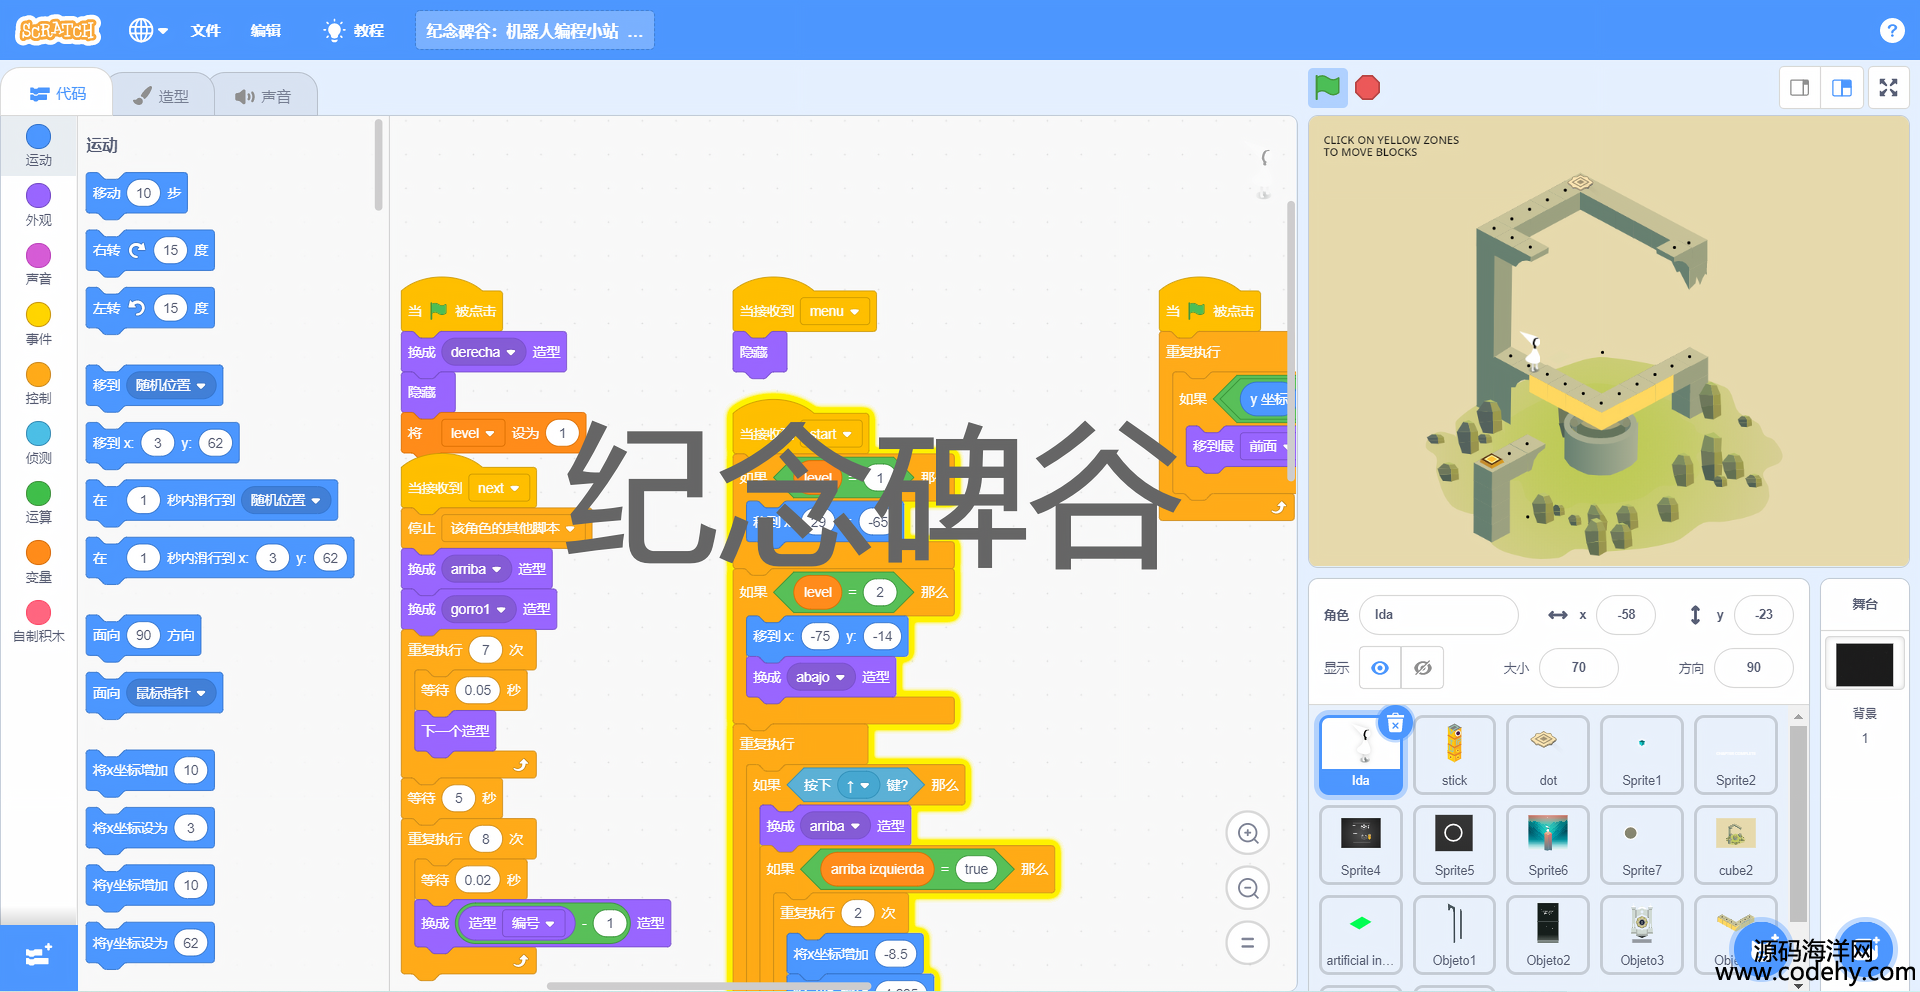
Task: Switch to the 造型 tab
Action: (x=161, y=95)
